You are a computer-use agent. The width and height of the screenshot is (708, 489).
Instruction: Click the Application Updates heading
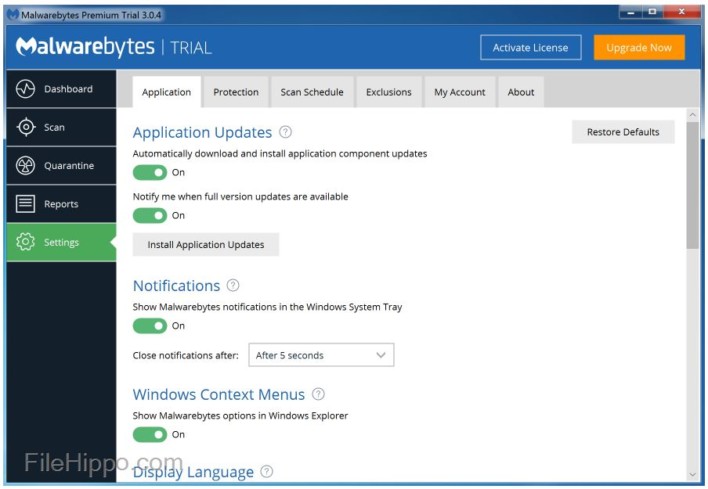202,132
